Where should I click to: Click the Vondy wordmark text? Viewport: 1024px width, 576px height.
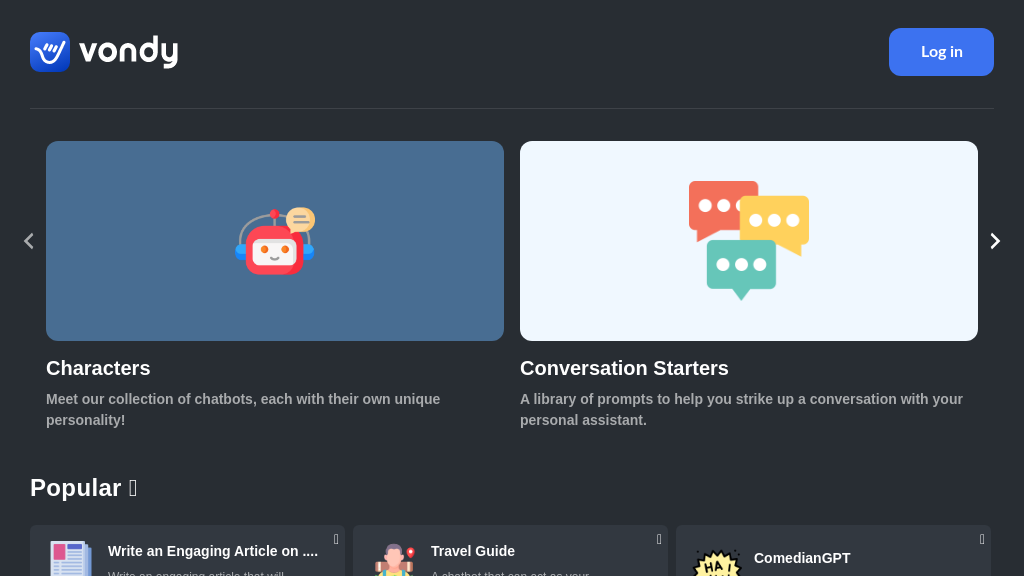[128, 51]
